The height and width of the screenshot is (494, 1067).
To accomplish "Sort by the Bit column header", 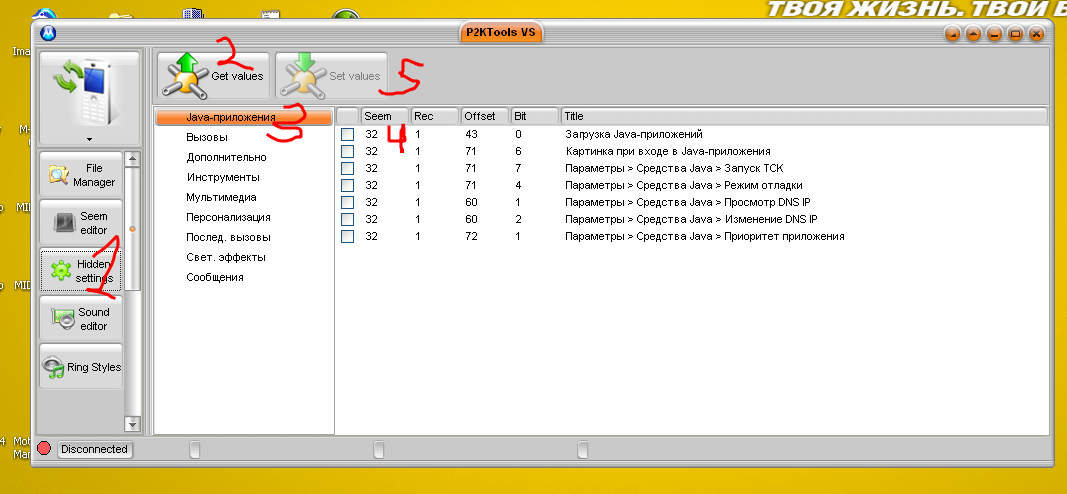I will tap(535, 116).
